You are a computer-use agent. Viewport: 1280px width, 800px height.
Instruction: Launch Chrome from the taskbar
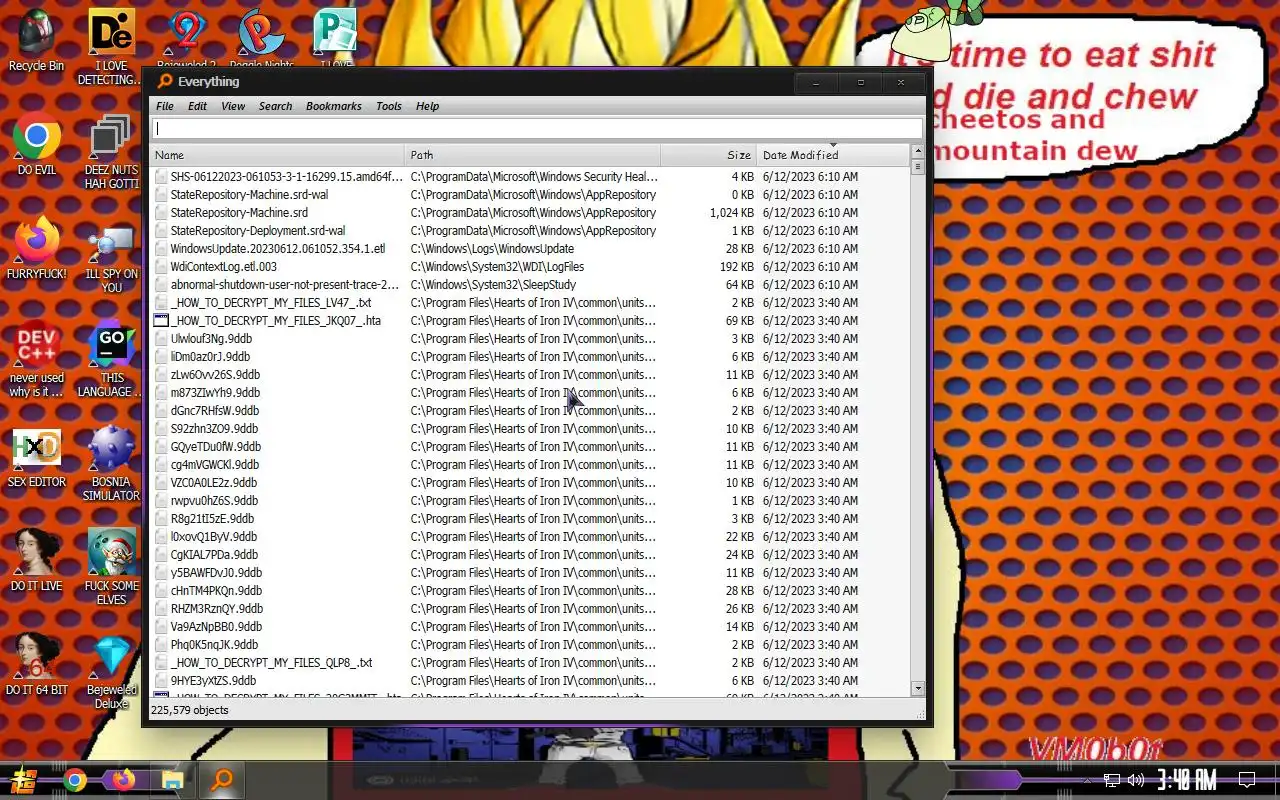click(x=74, y=780)
